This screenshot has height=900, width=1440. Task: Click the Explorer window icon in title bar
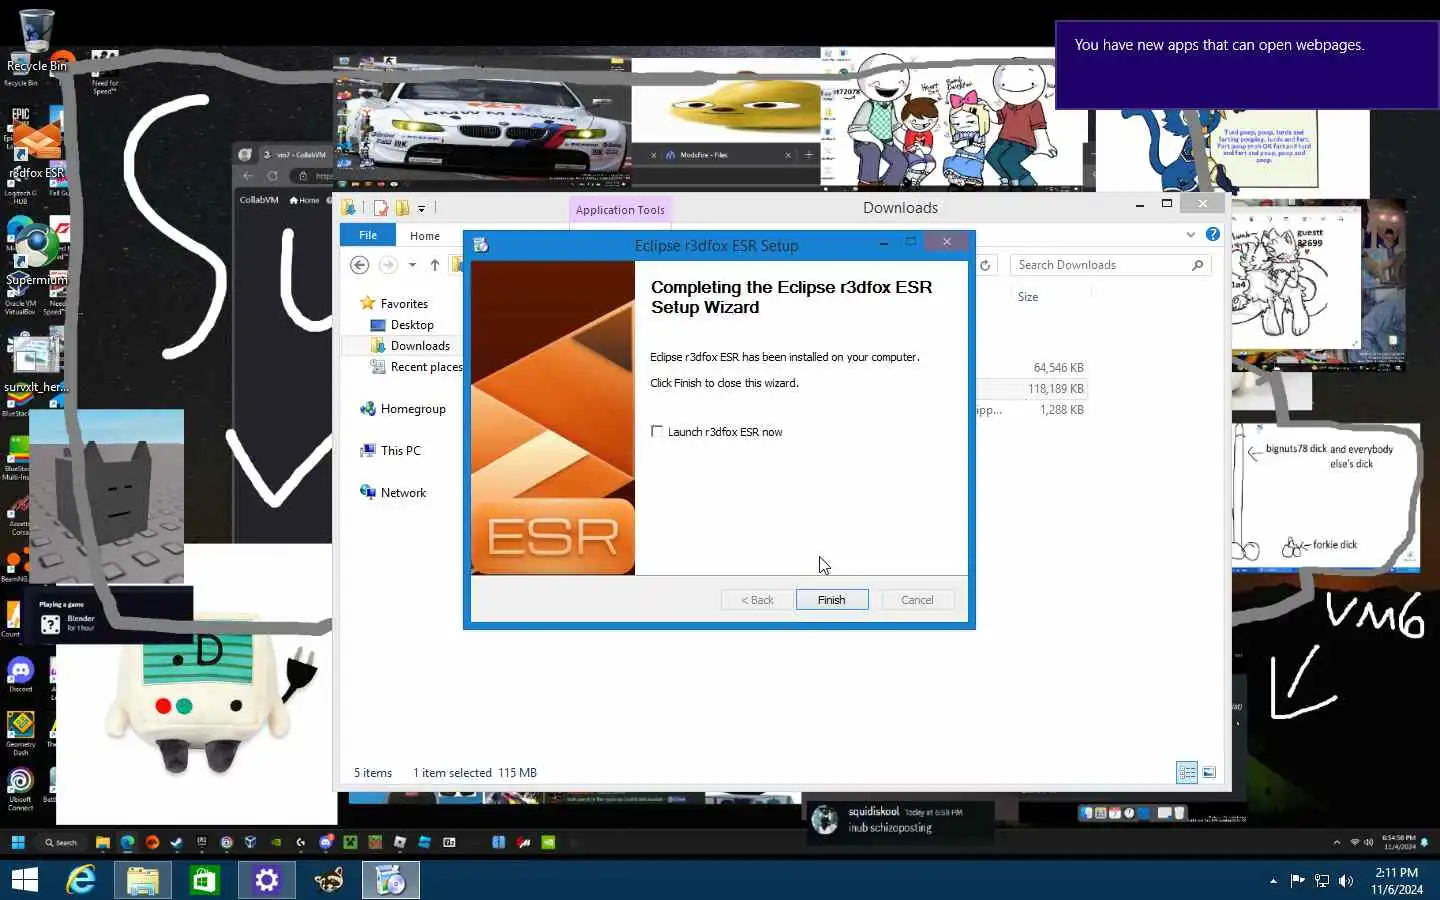[x=349, y=208]
